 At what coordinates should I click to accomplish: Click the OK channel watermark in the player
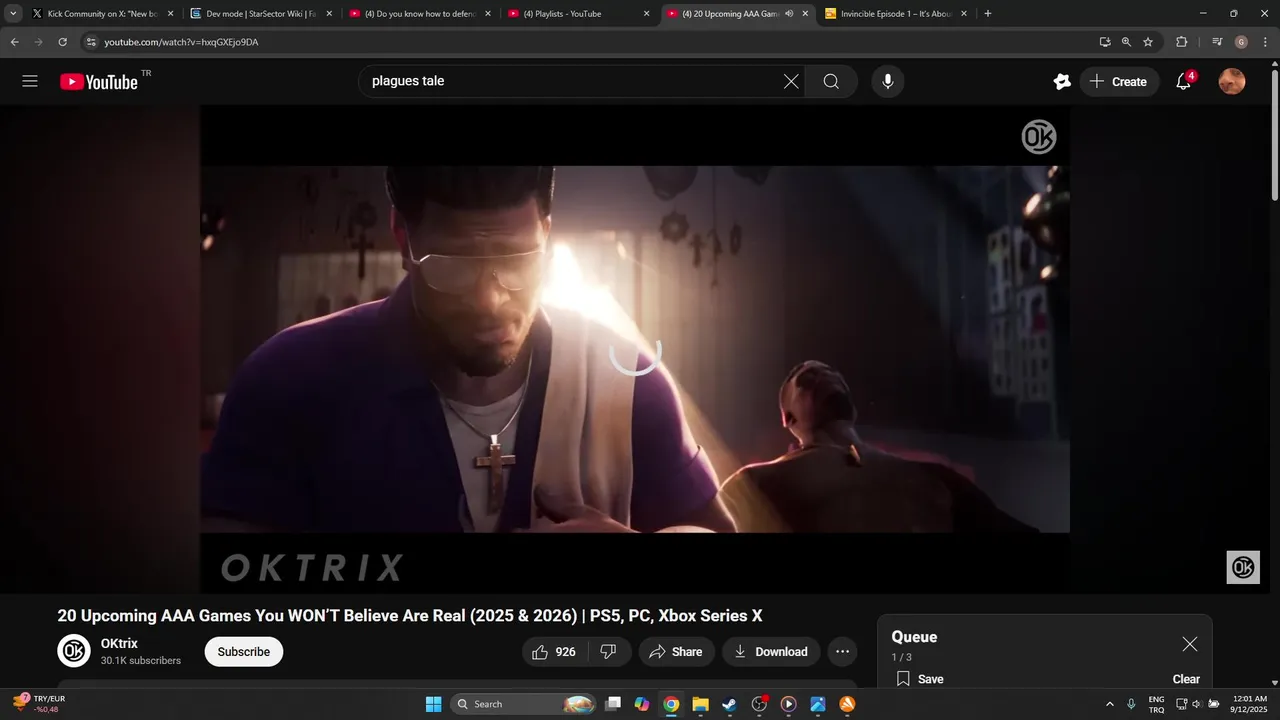[1243, 567]
